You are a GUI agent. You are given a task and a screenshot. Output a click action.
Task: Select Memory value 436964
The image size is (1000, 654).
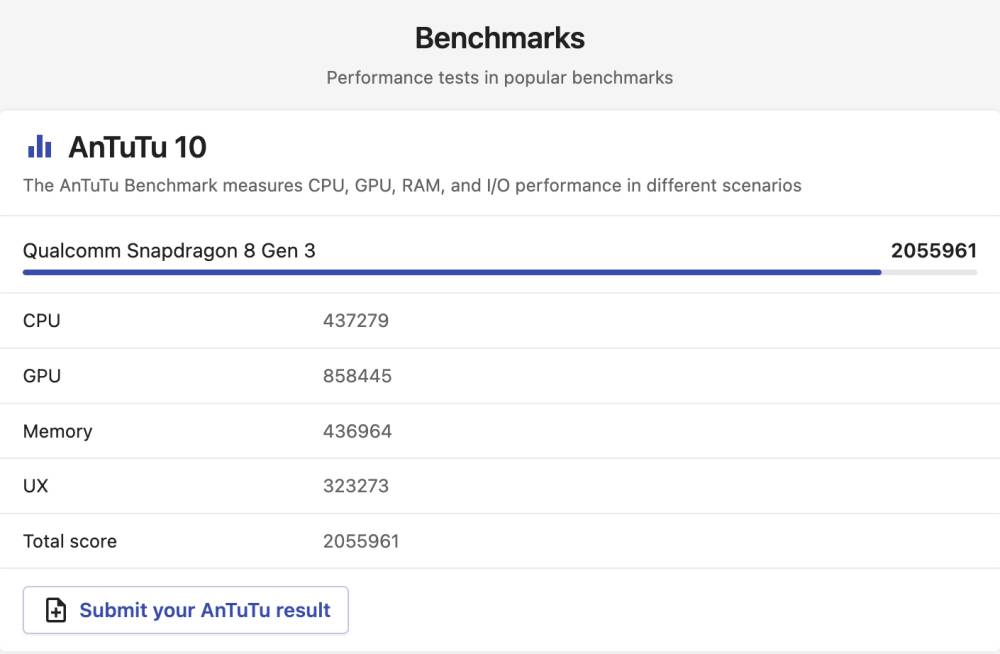click(357, 431)
